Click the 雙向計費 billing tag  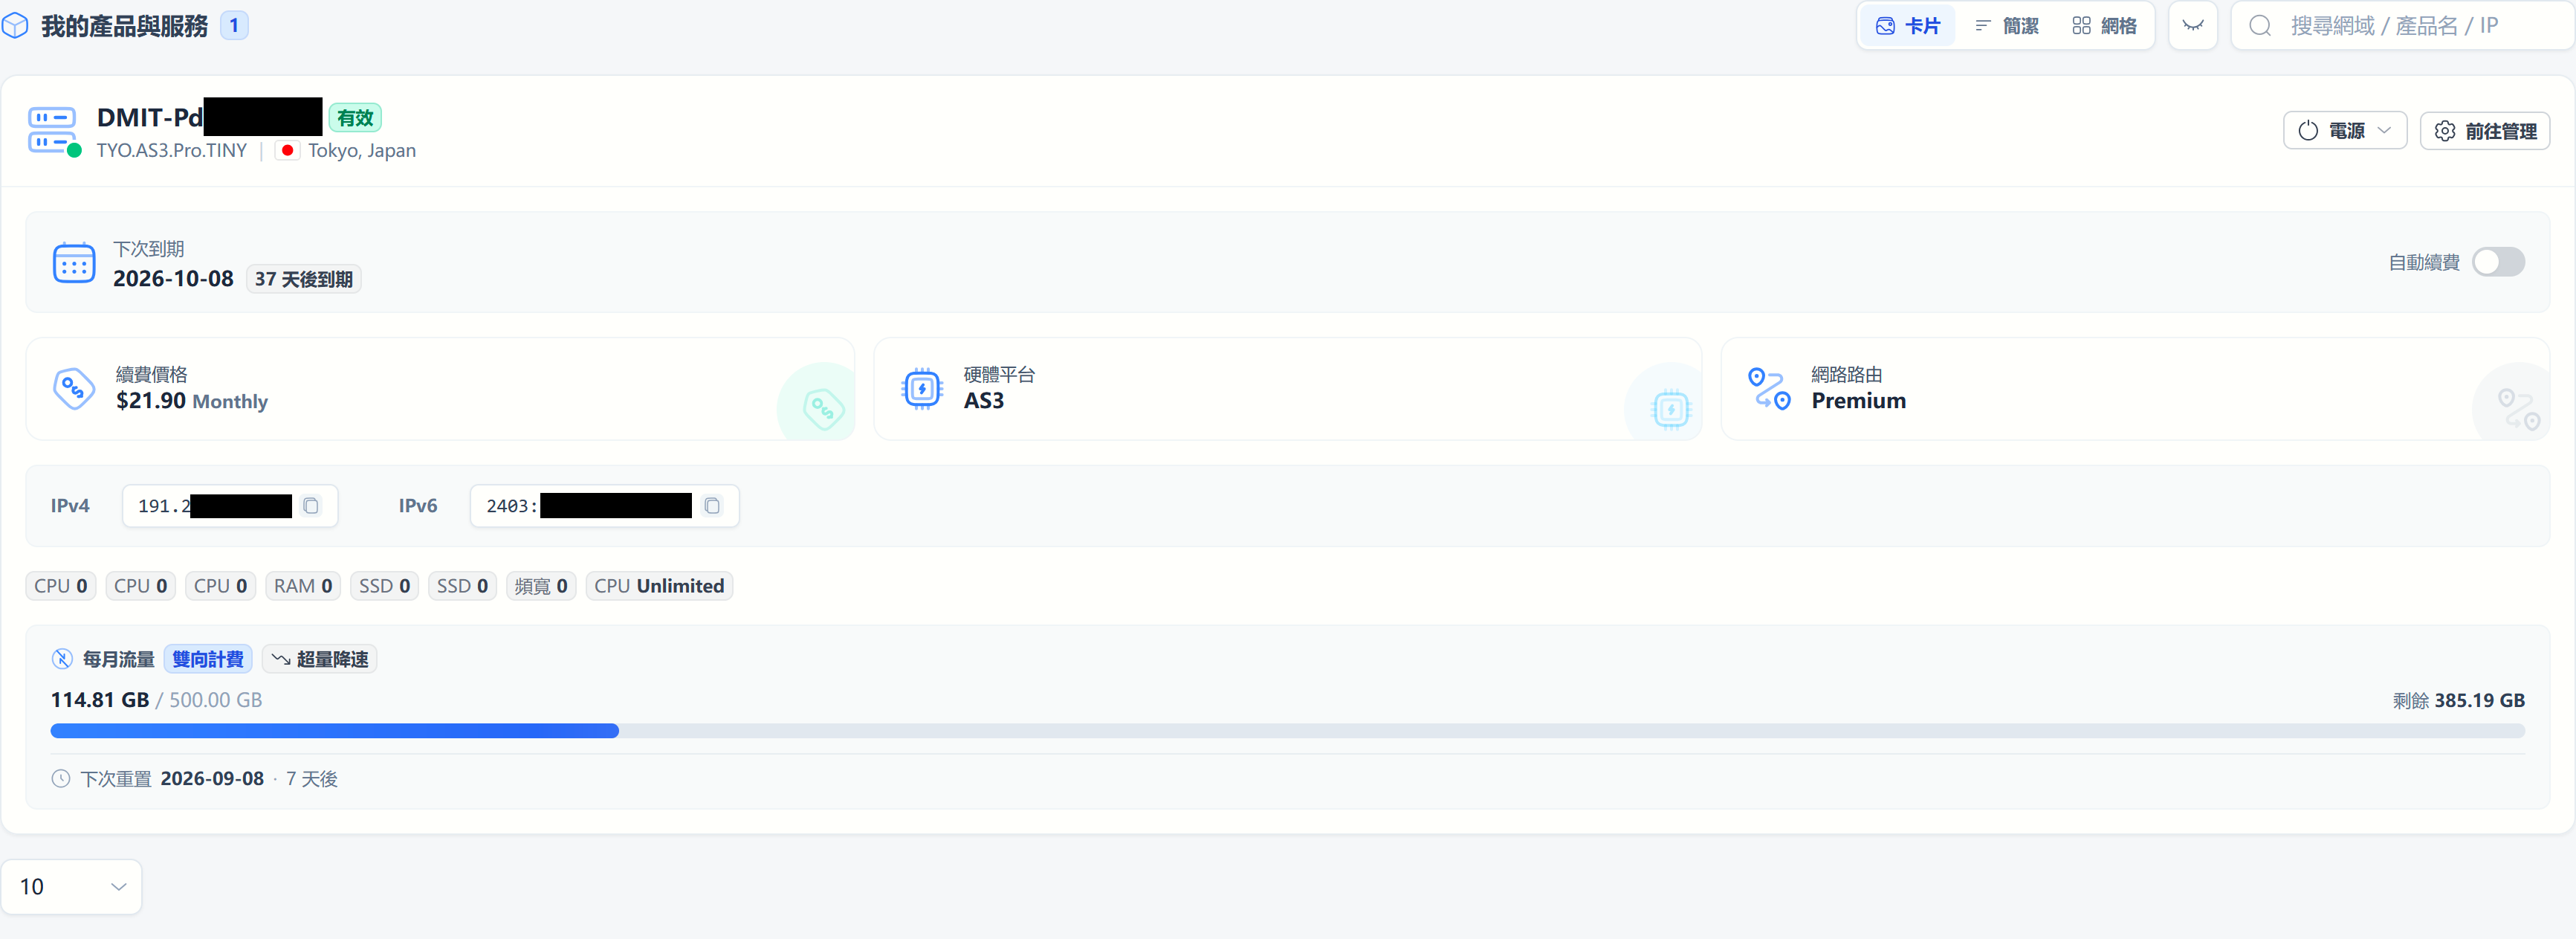[208, 659]
